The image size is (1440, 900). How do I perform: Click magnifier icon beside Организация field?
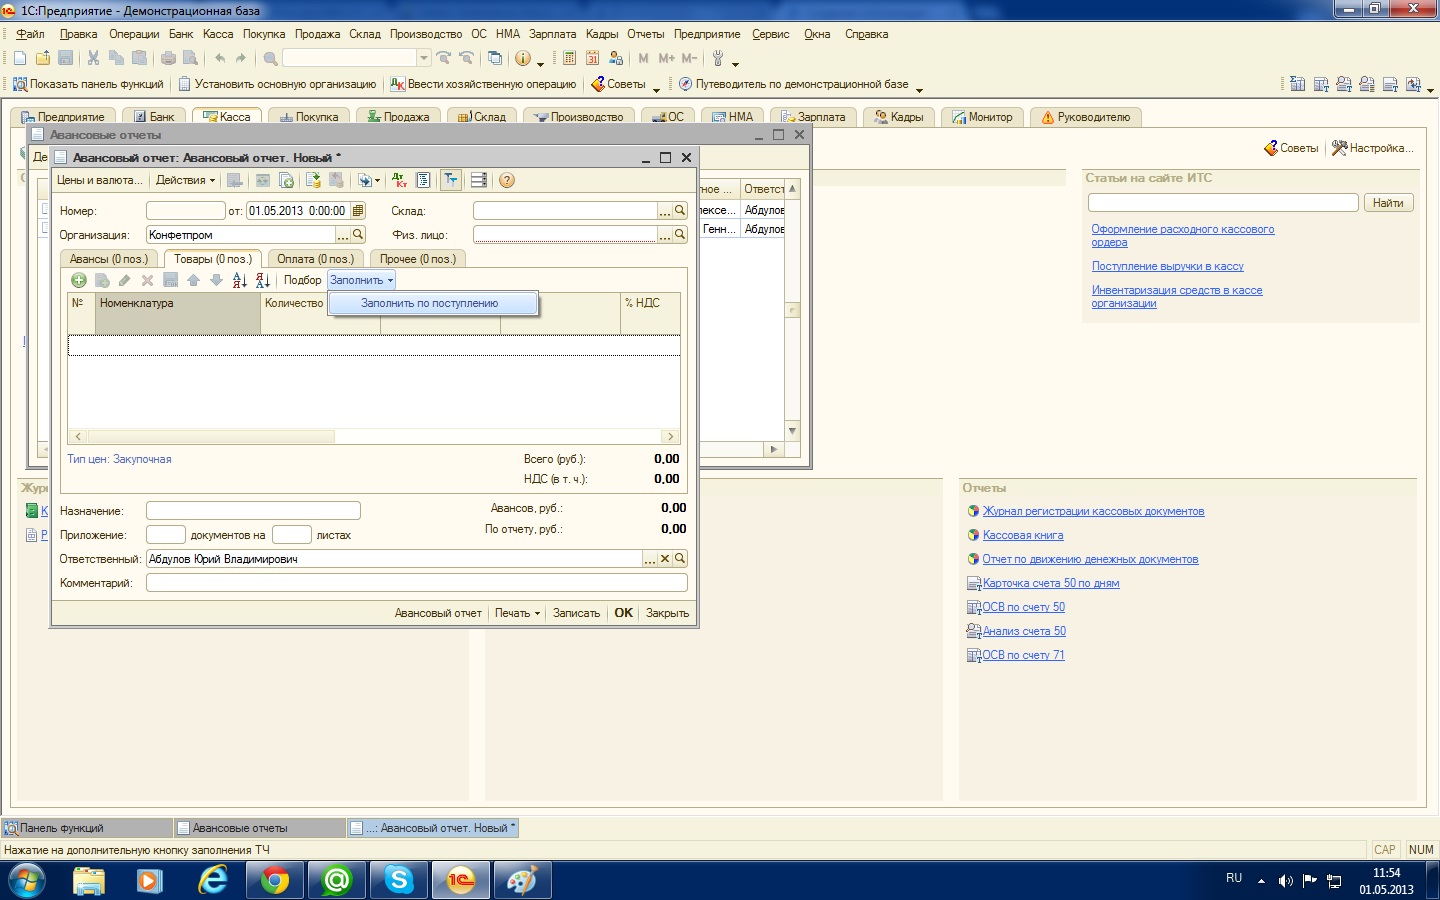tap(358, 235)
